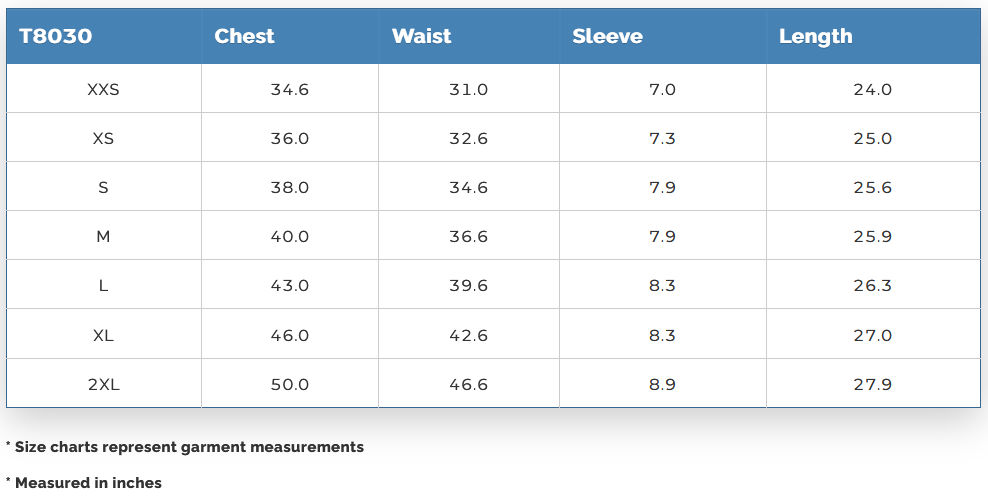
Task: Click the Sleeve column header
Action: [607, 37]
